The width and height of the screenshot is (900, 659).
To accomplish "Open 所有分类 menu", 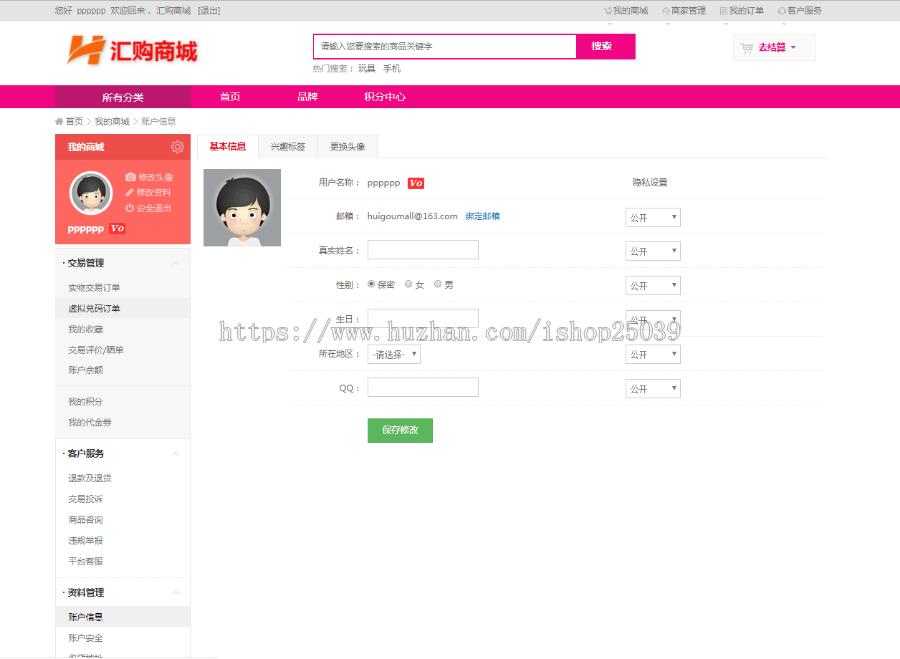I will pos(123,97).
